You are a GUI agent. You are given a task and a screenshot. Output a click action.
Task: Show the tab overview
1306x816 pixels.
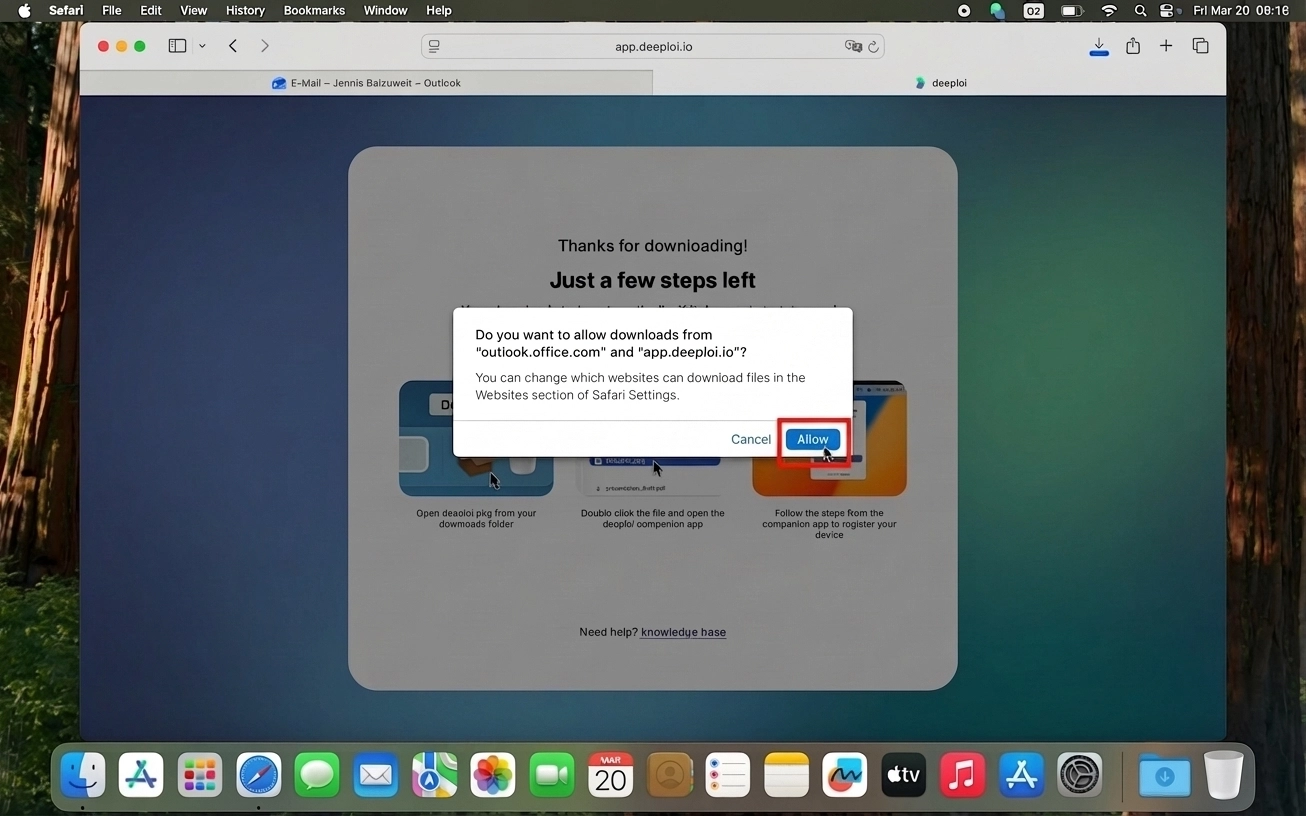(1200, 46)
